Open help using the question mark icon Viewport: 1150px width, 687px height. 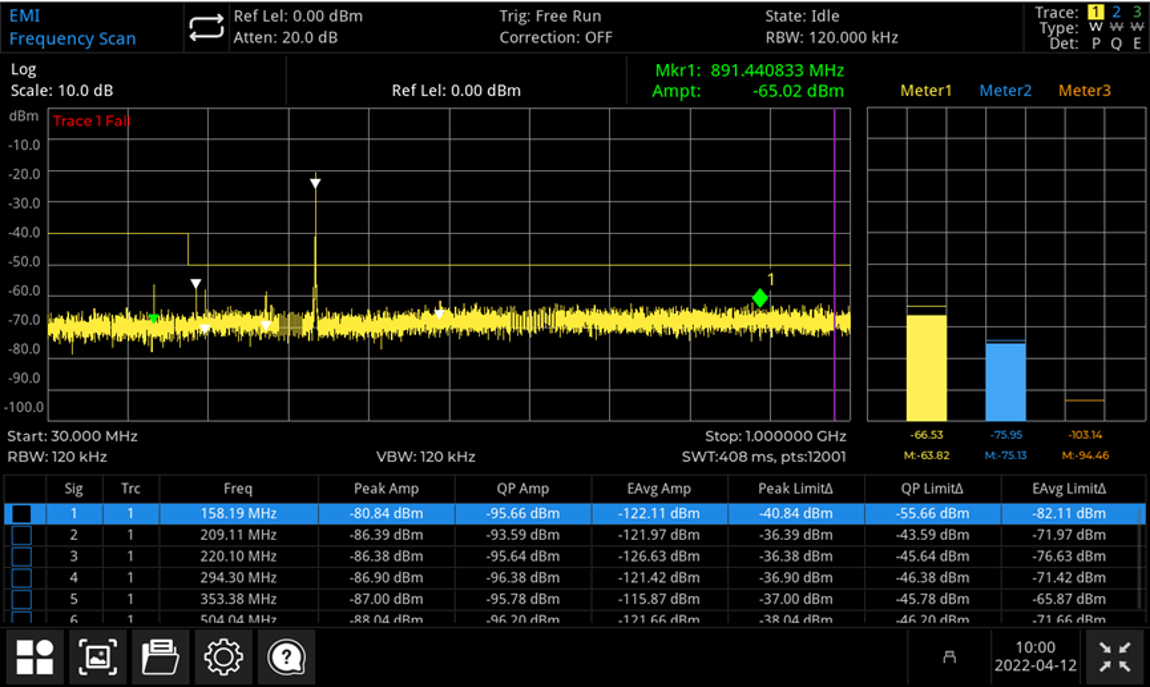(x=286, y=656)
